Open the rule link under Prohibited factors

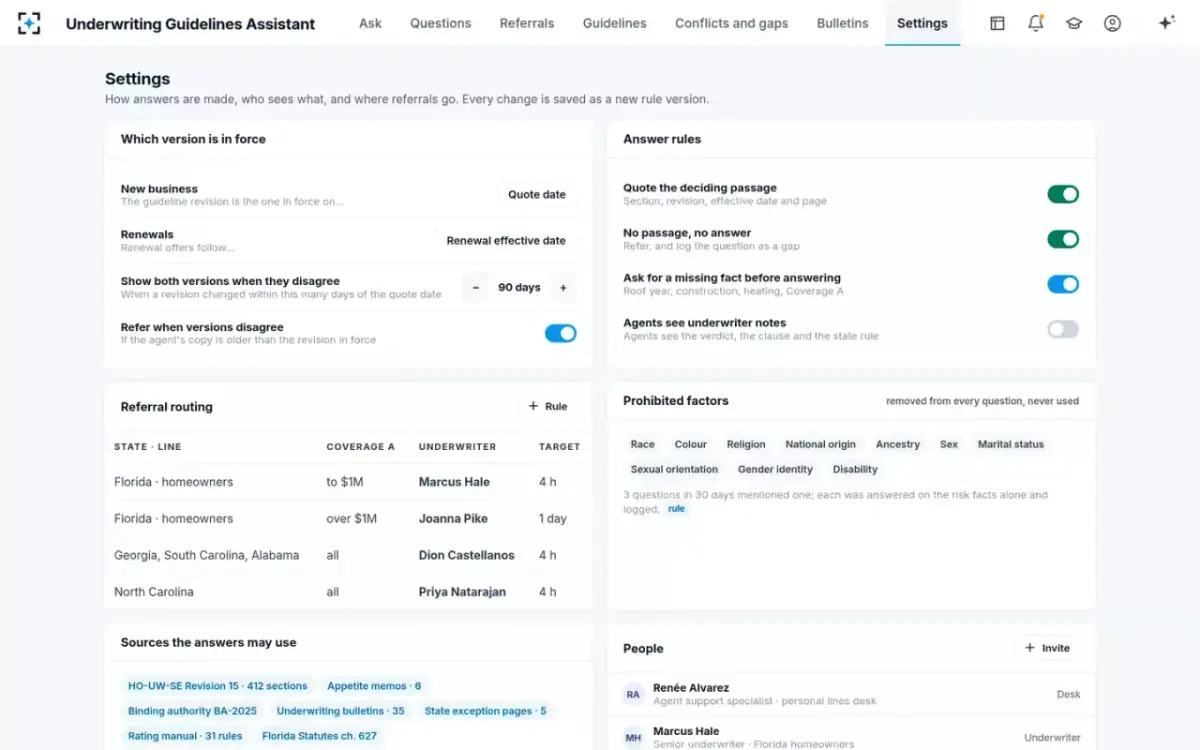coord(677,509)
